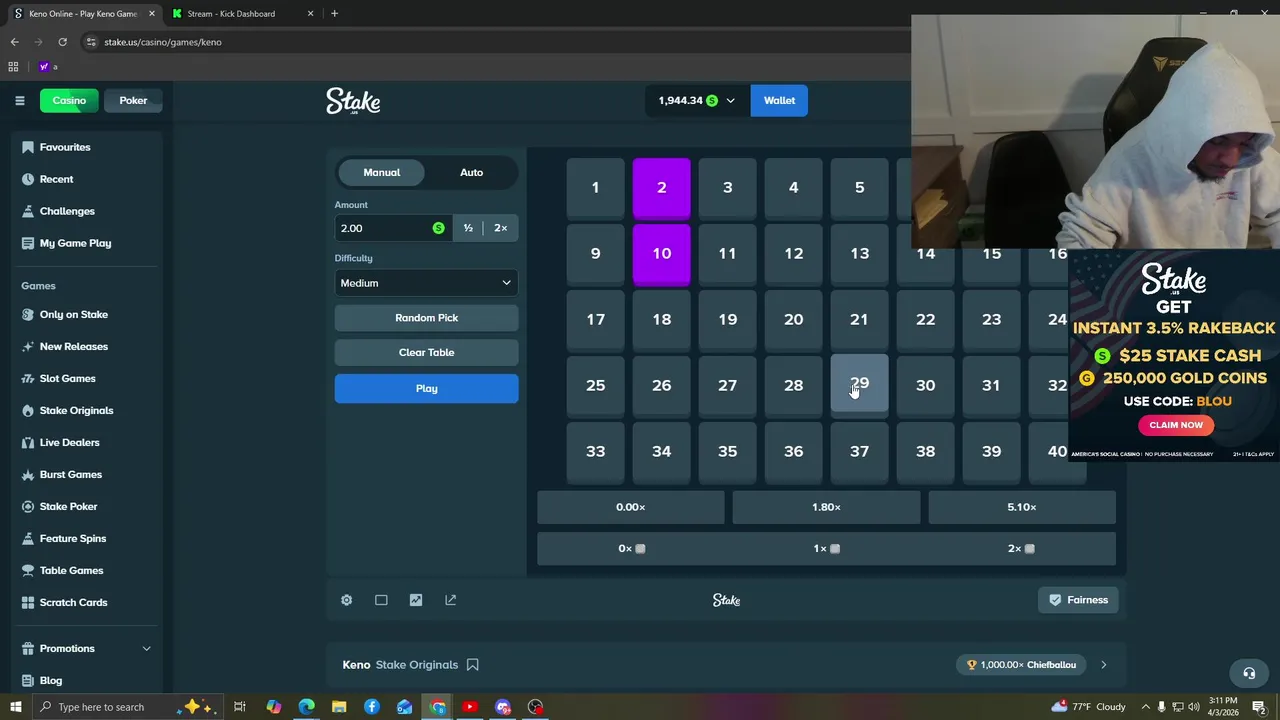The height and width of the screenshot is (720, 1280).
Task: Expand the balance currency dropdown
Action: coord(730,100)
